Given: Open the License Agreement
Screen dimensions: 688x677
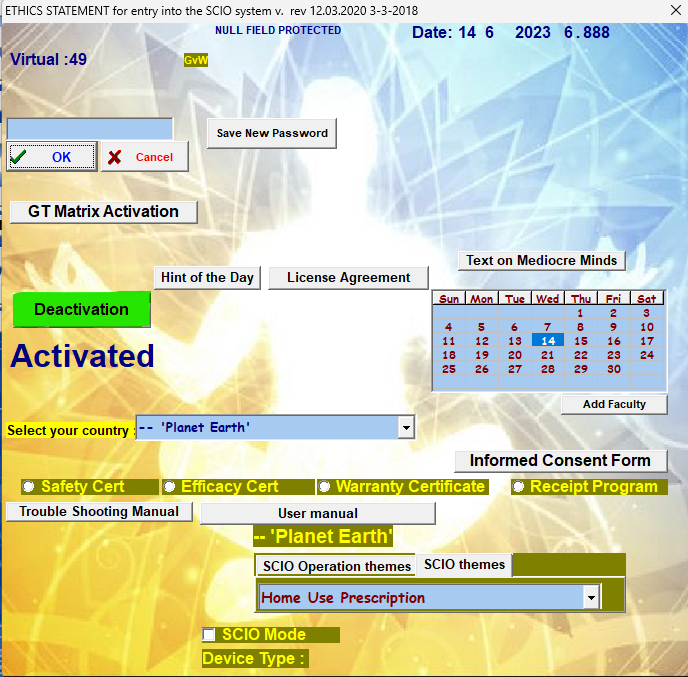Looking at the screenshot, I should click(x=348, y=278).
